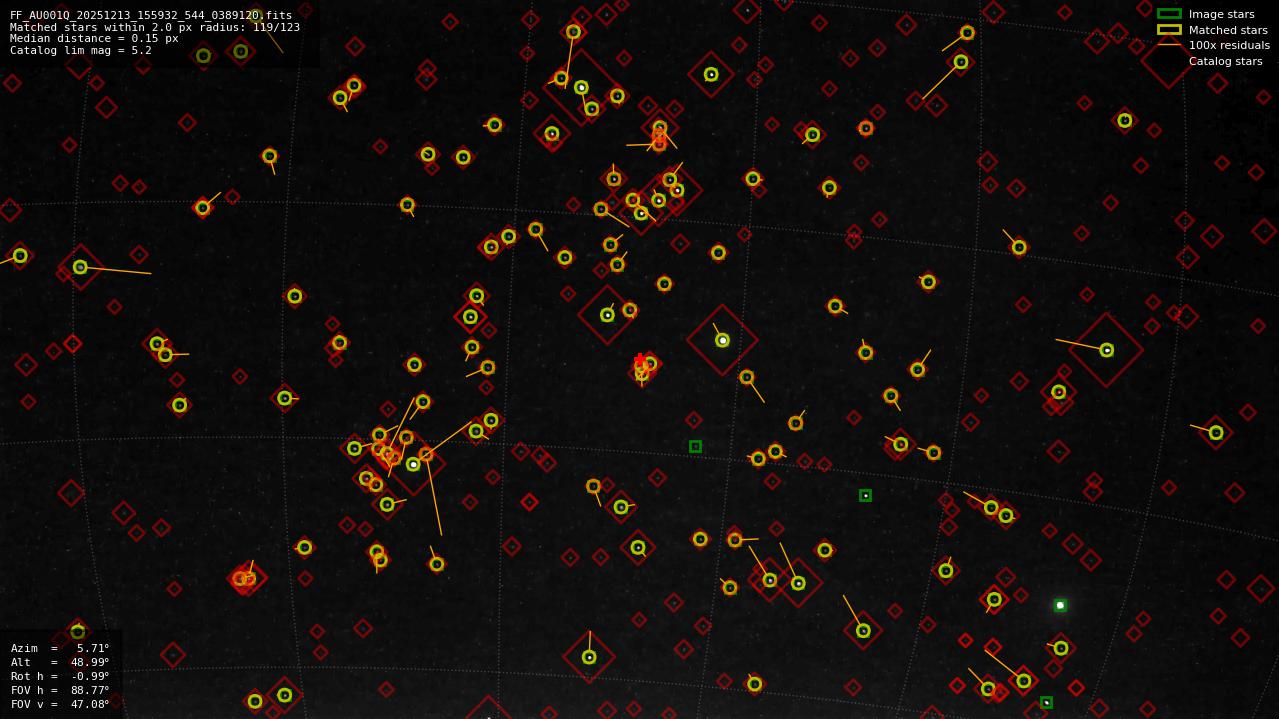Screen dimensions: 1279x719
Task: Select the Catalog stars legend label
Action: pos(1225,61)
